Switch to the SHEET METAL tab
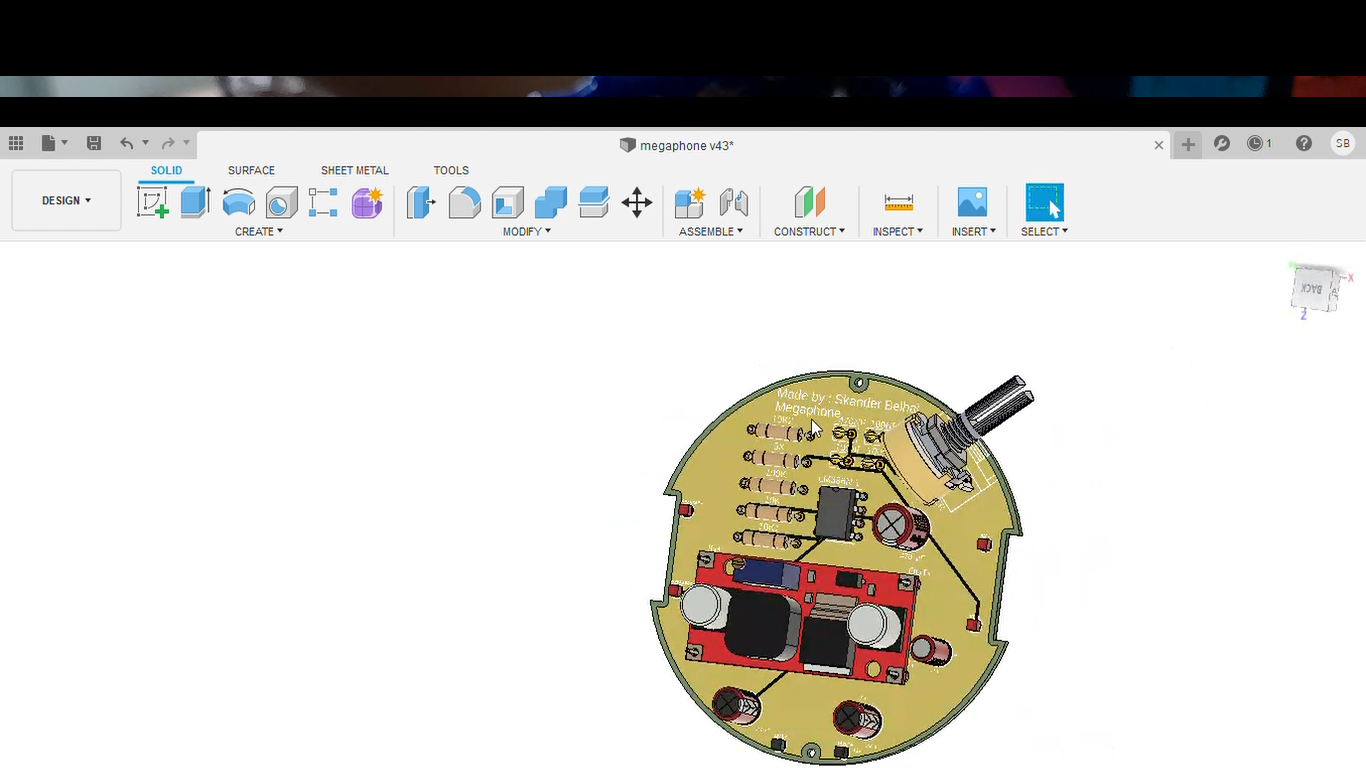 pyautogui.click(x=354, y=170)
